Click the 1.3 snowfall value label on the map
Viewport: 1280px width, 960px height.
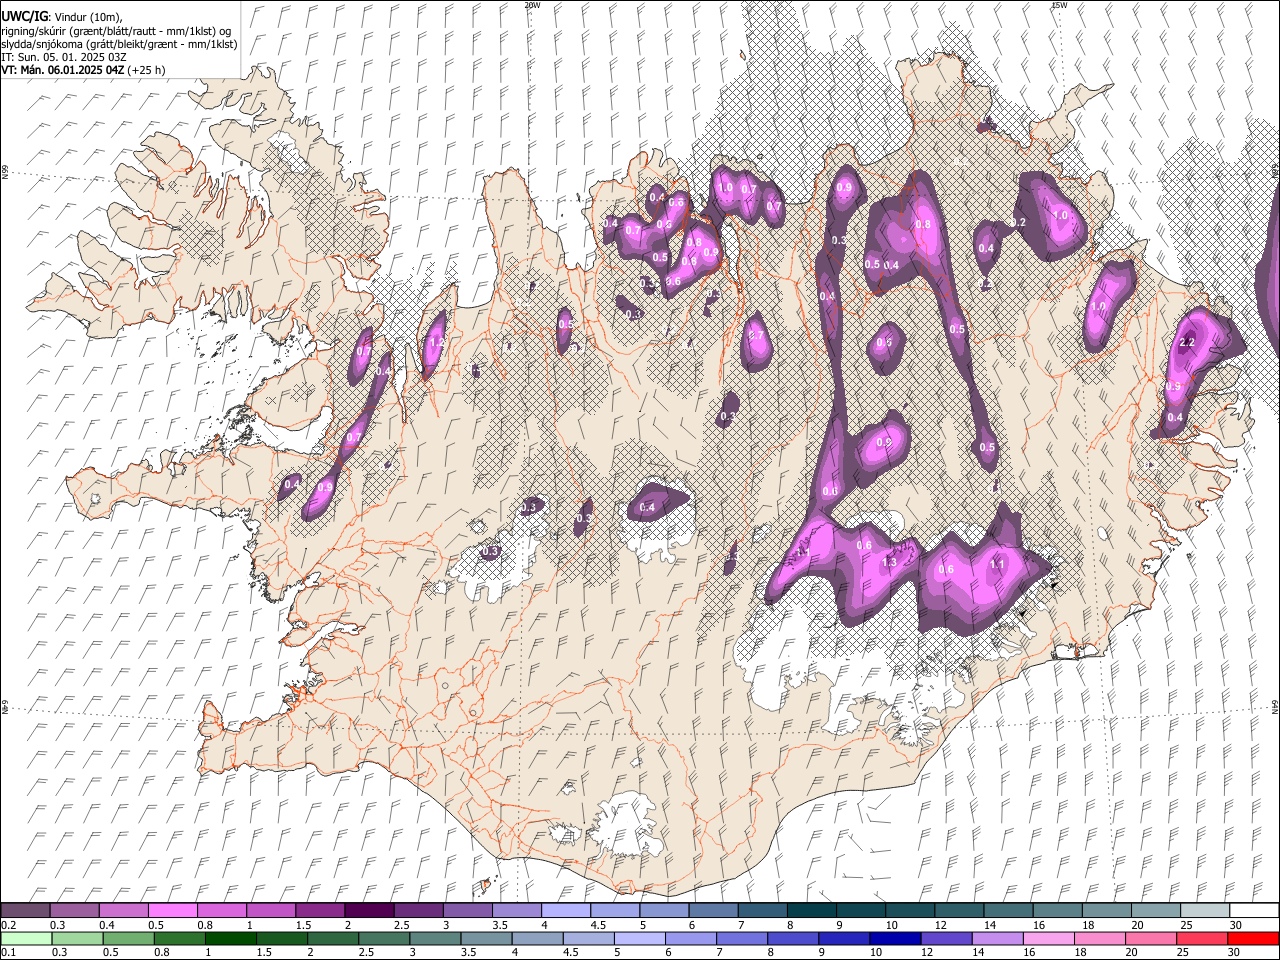[x=890, y=563]
